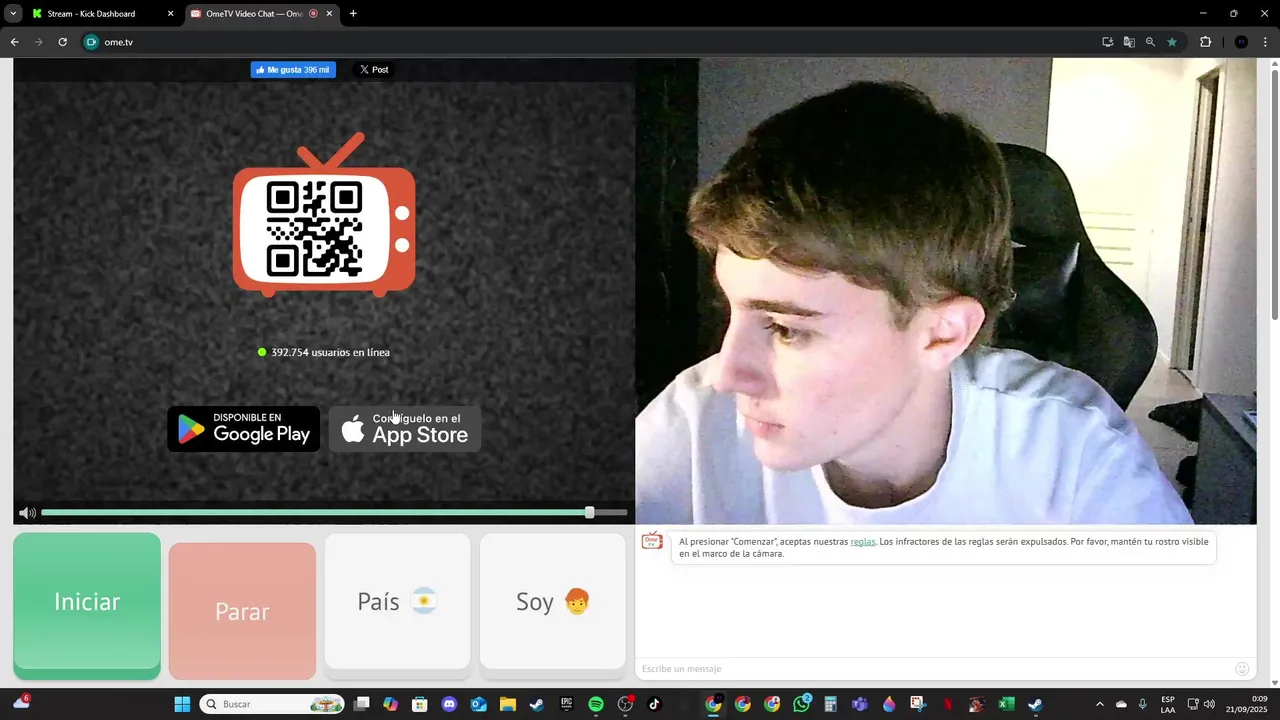The width and height of the screenshot is (1280, 720).
Task: Click the local webcam video feed
Action: (x=945, y=291)
